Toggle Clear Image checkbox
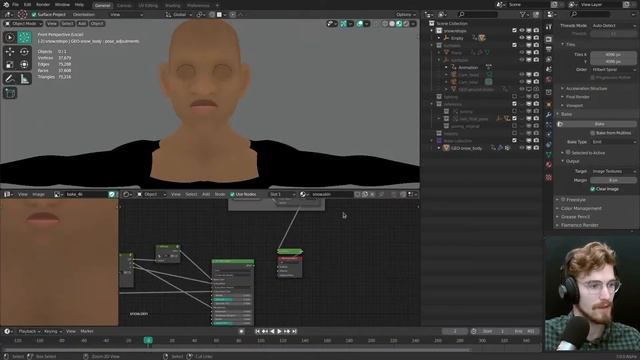Viewport: 640px width, 360px height. click(x=593, y=189)
